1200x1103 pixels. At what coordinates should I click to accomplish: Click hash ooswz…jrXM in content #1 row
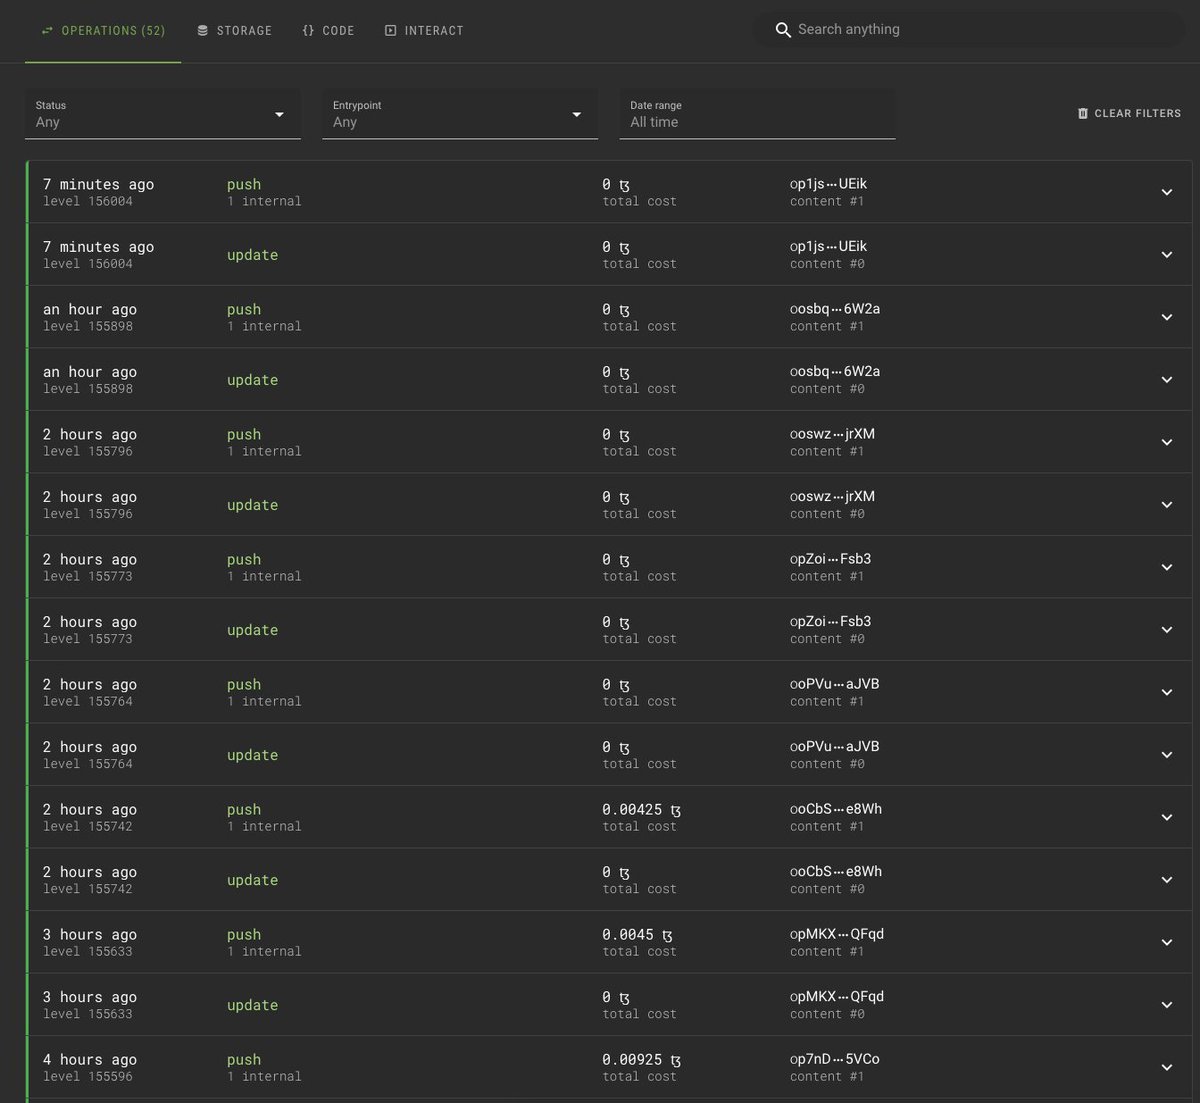tap(832, 434)
